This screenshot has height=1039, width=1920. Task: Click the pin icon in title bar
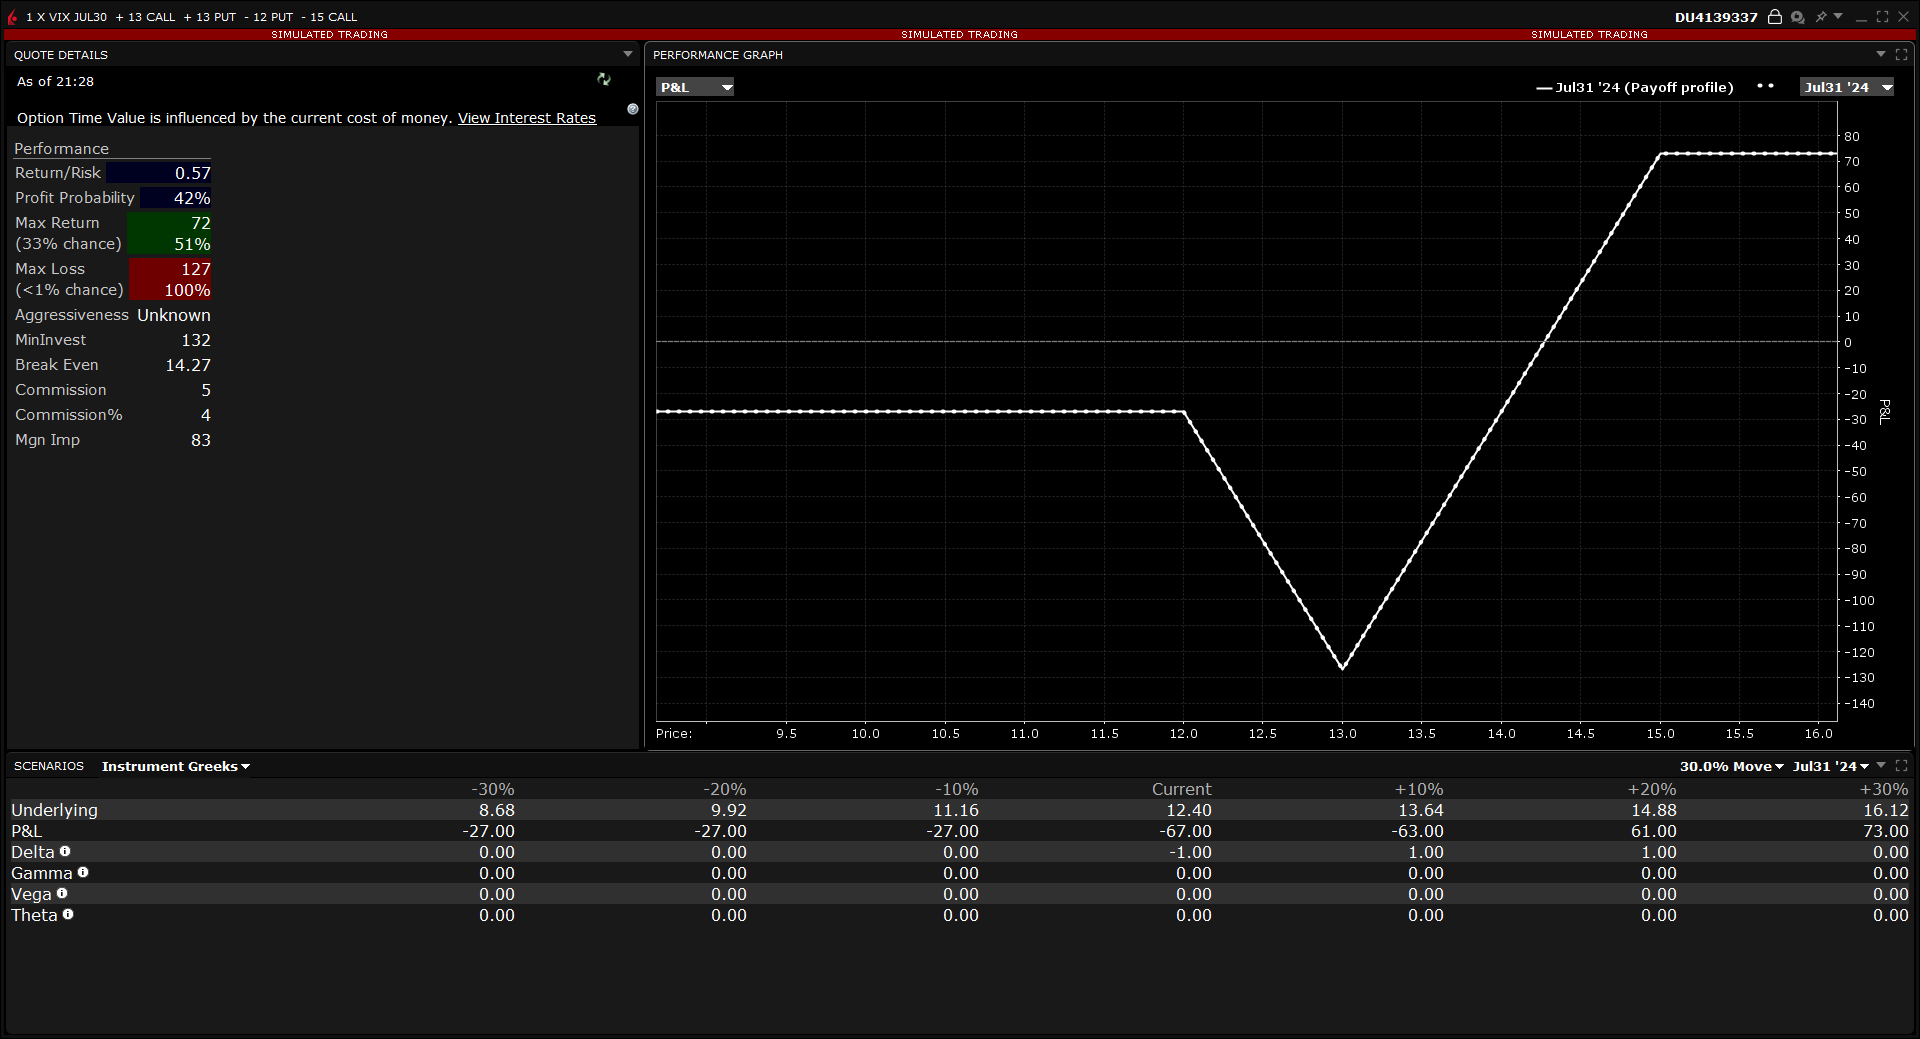(x=1821, y=17)
